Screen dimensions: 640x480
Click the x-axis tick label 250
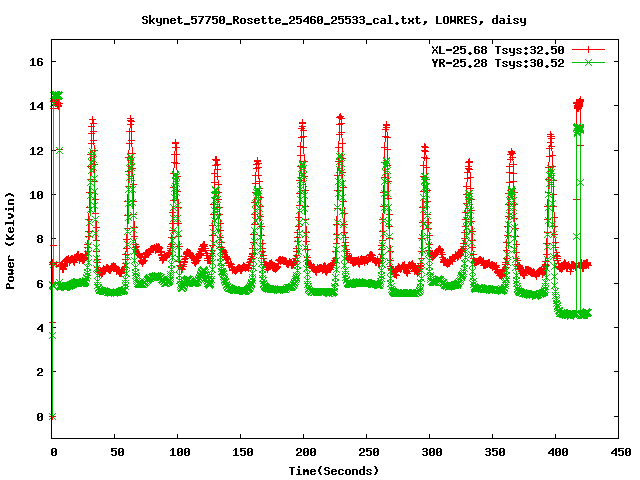369,452
